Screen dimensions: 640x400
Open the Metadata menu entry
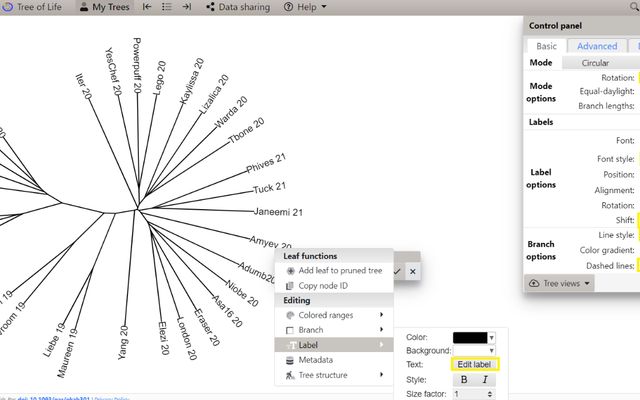click(x=315, y=360)
